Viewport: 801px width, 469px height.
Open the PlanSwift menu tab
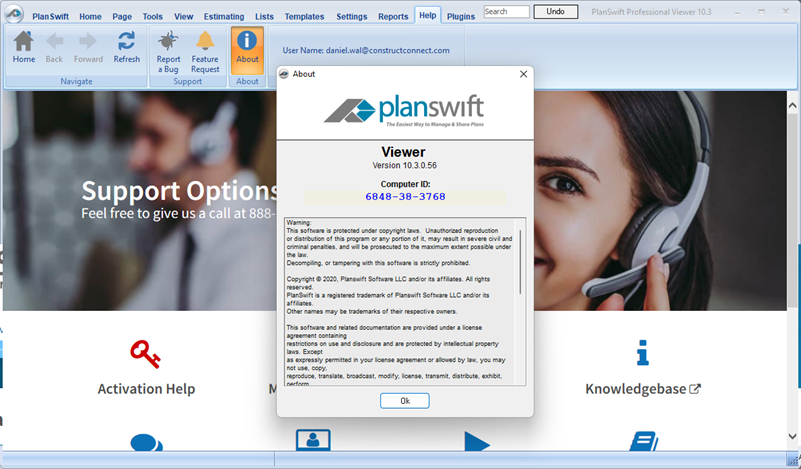coord(51,16)
